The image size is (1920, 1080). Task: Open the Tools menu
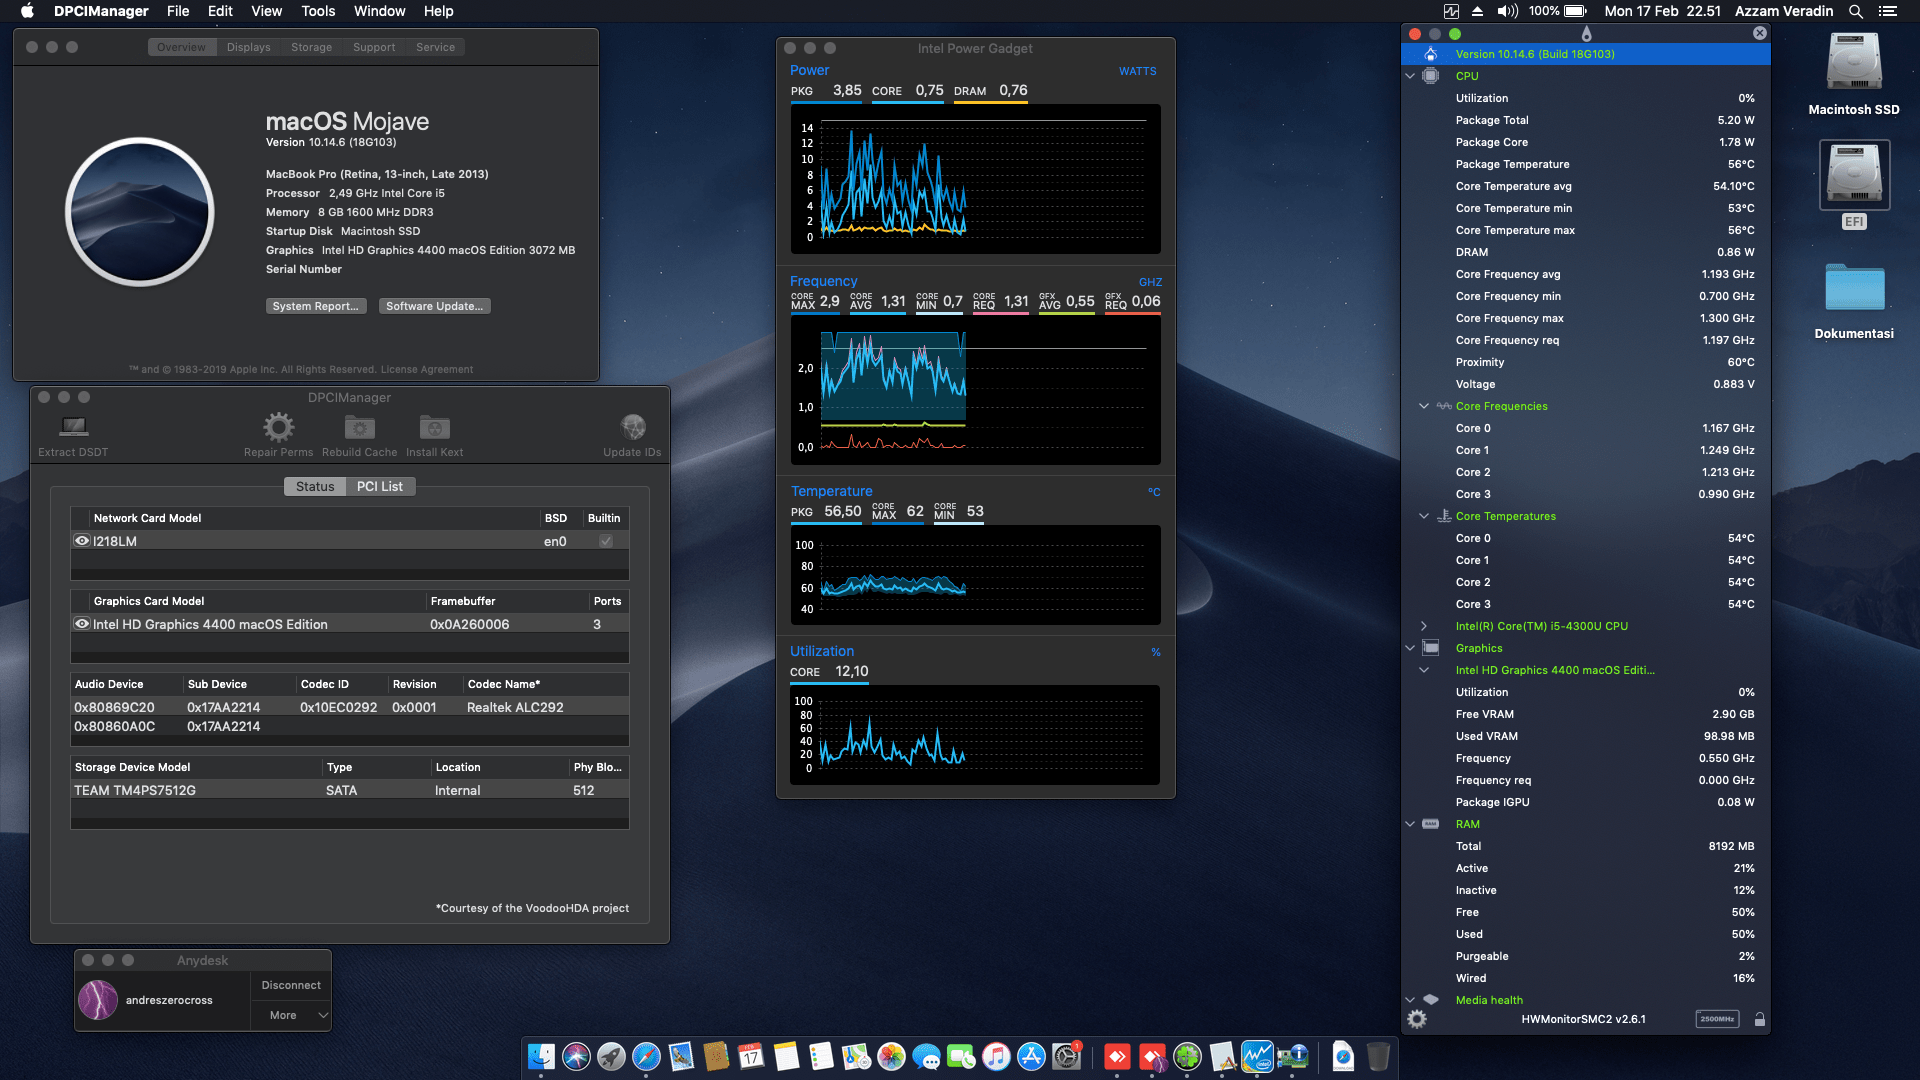(x=318, y=11)
